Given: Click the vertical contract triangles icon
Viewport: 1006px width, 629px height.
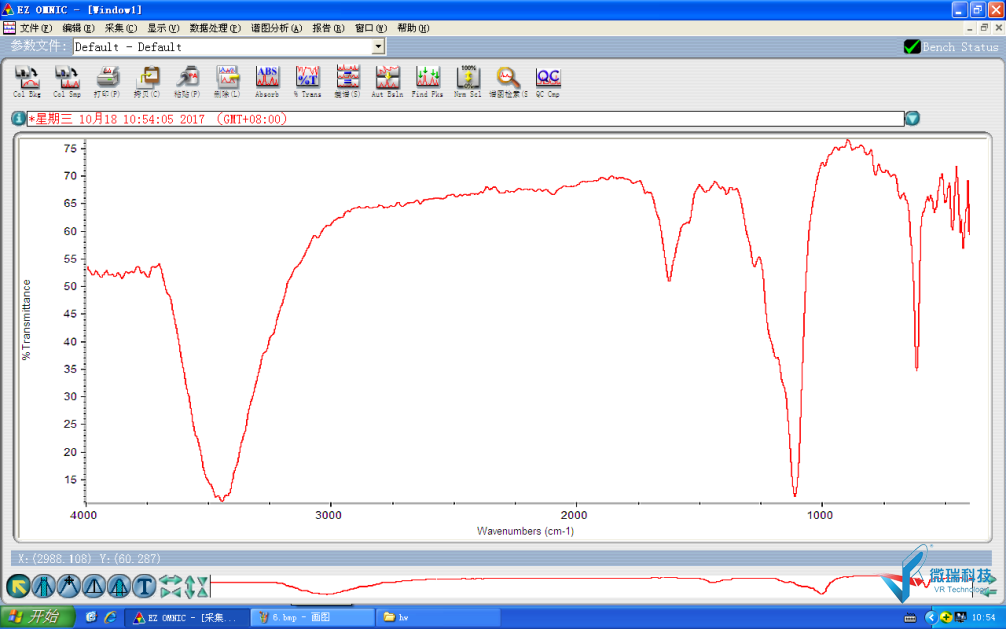Looking at the screenshot, I should click(203, 586).
